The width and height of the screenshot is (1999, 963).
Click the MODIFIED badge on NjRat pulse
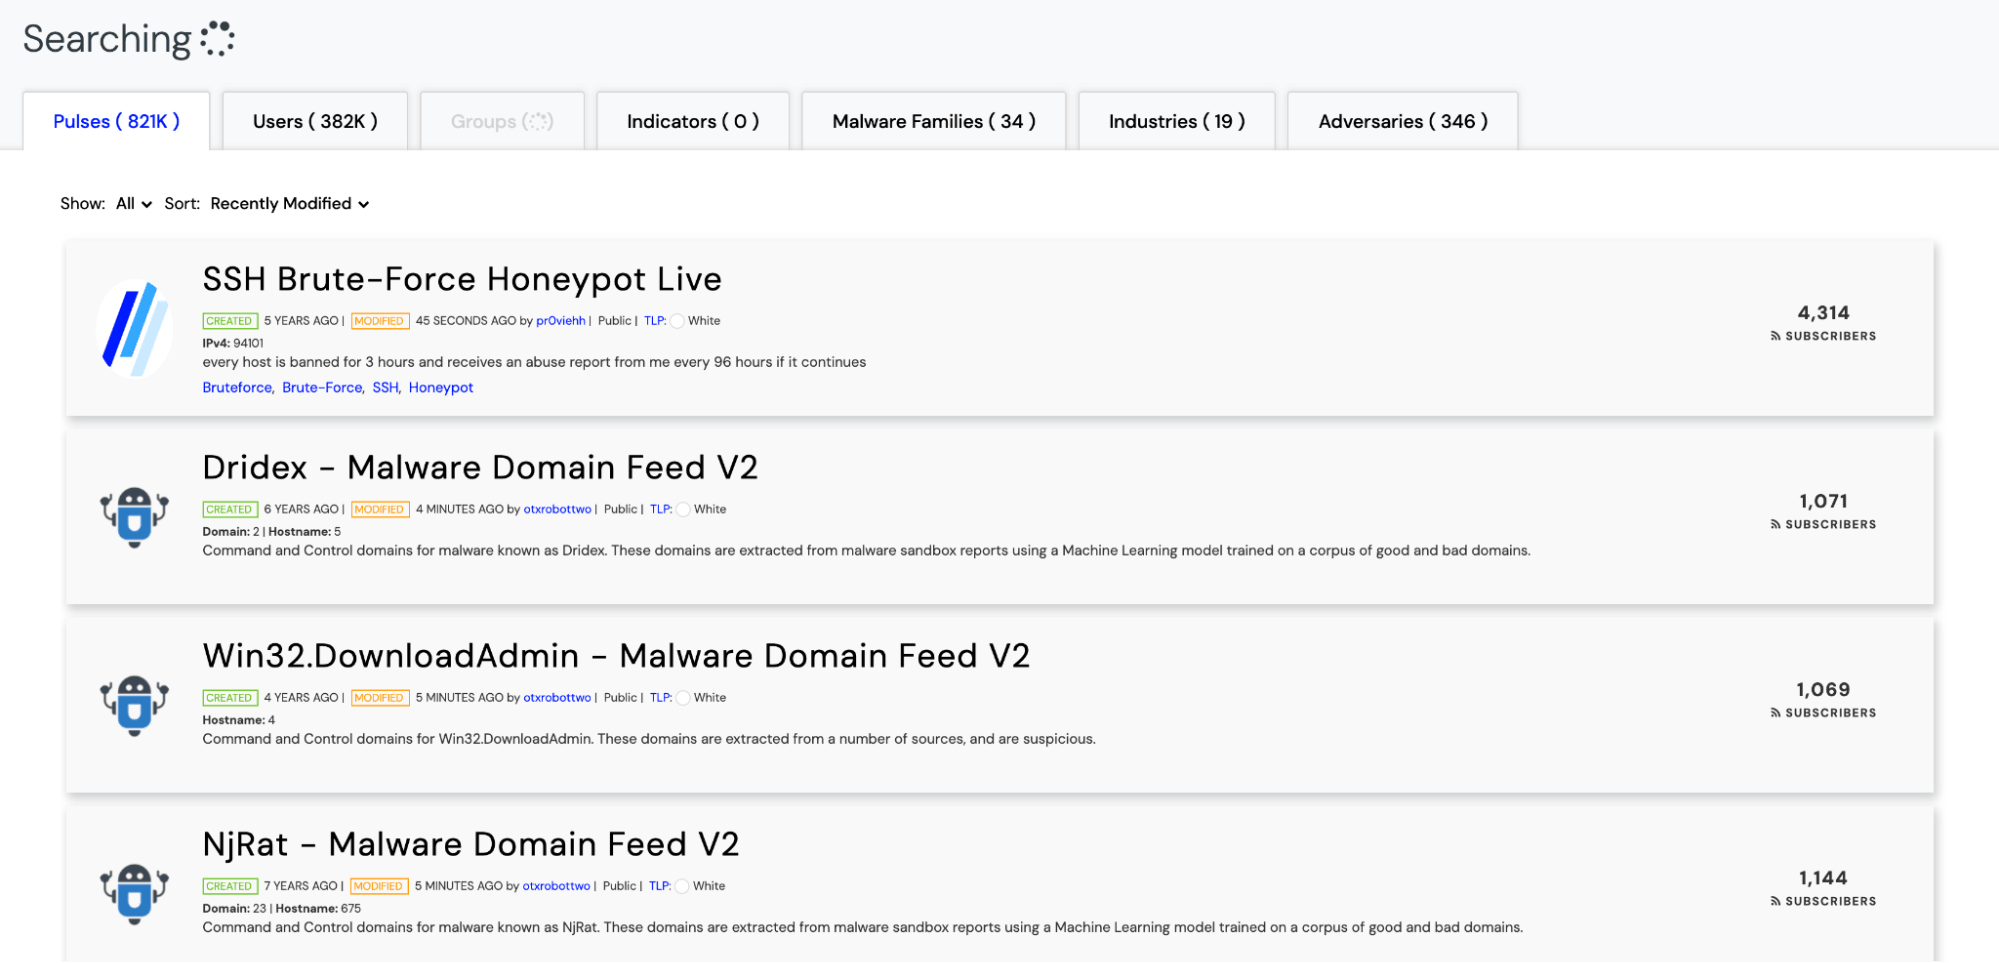point(379,886)
